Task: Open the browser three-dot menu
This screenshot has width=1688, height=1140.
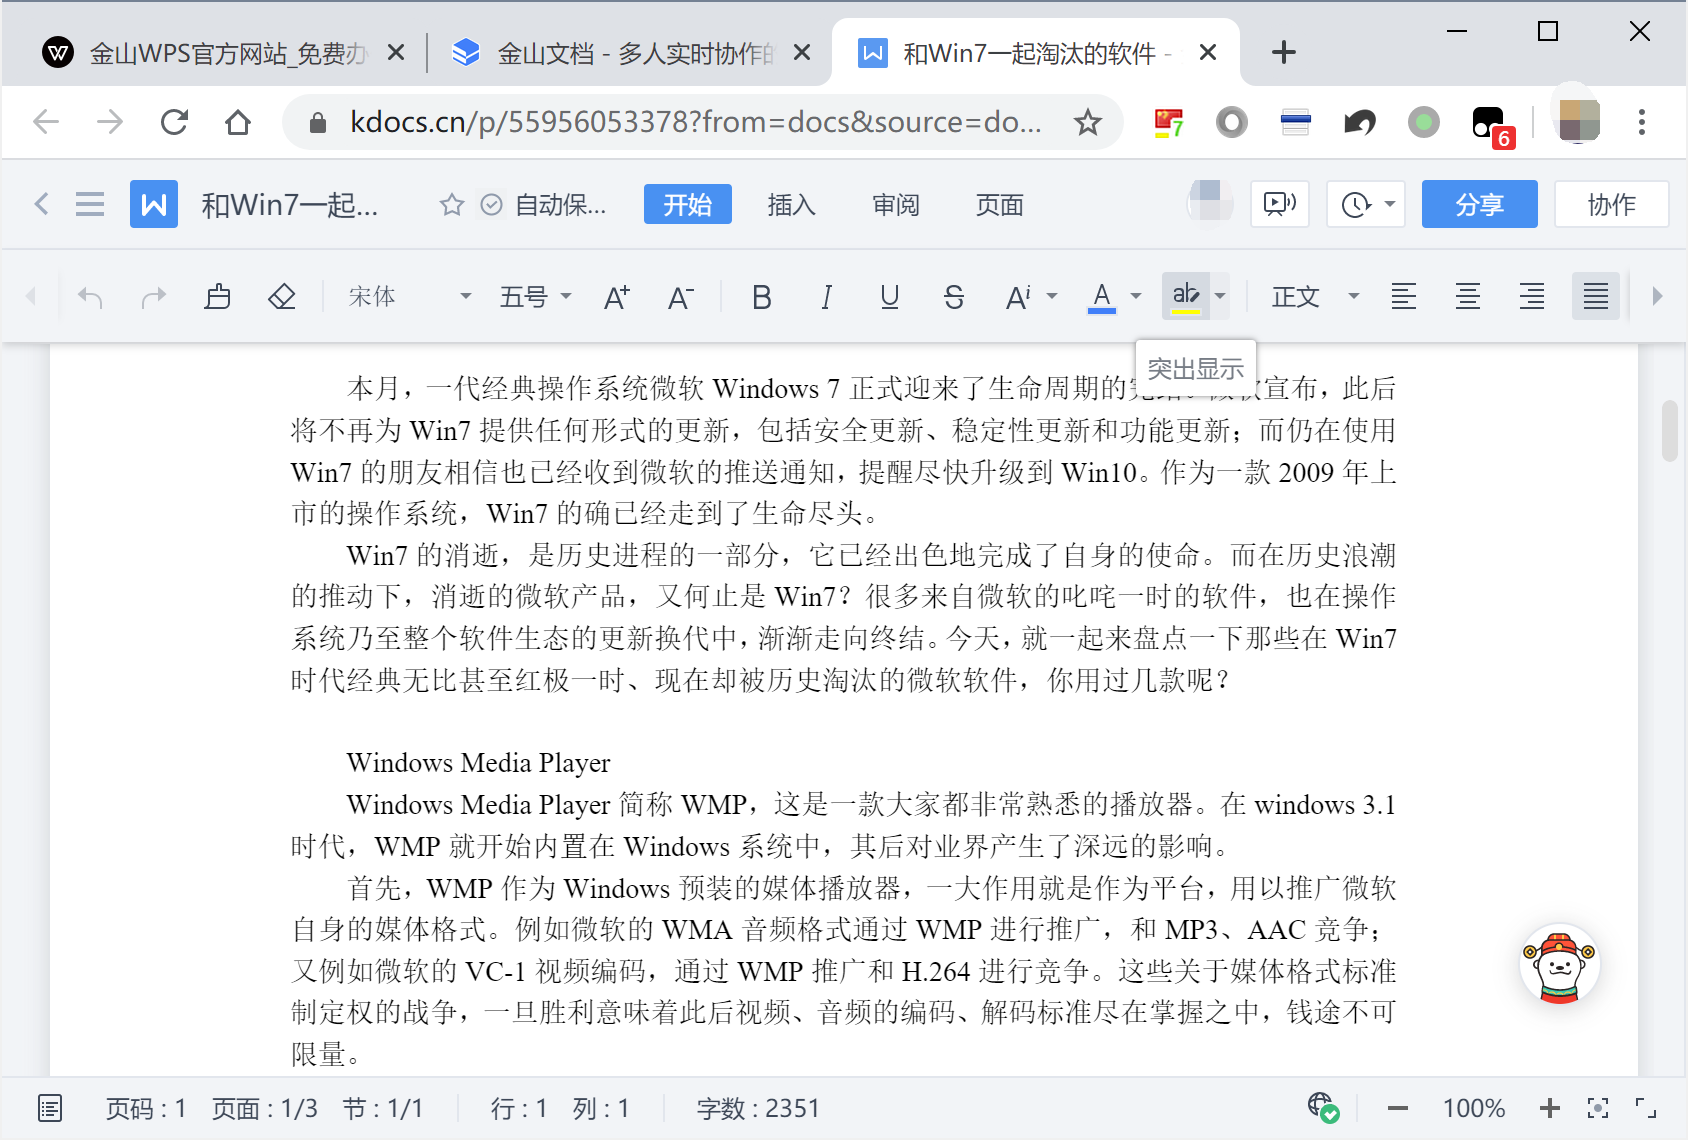Action: pyautogui.click(x=1642, y=123)
